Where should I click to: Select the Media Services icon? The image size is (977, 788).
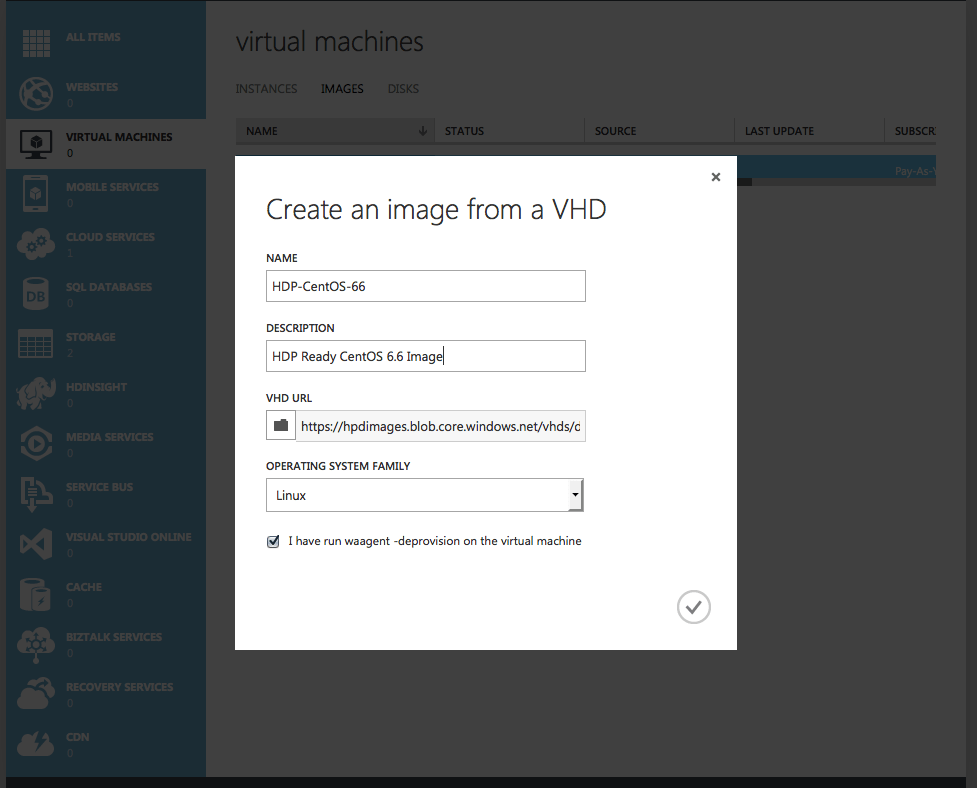click(x=35, y=443)
